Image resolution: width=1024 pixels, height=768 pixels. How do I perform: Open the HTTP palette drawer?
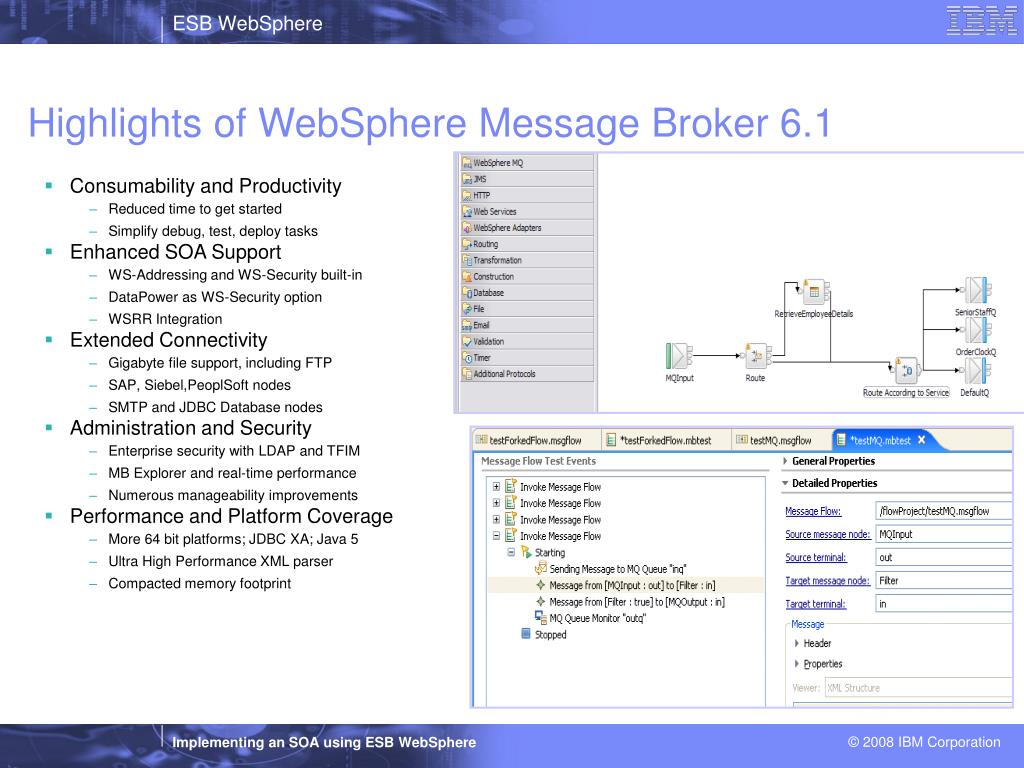[x=527, y=195]
